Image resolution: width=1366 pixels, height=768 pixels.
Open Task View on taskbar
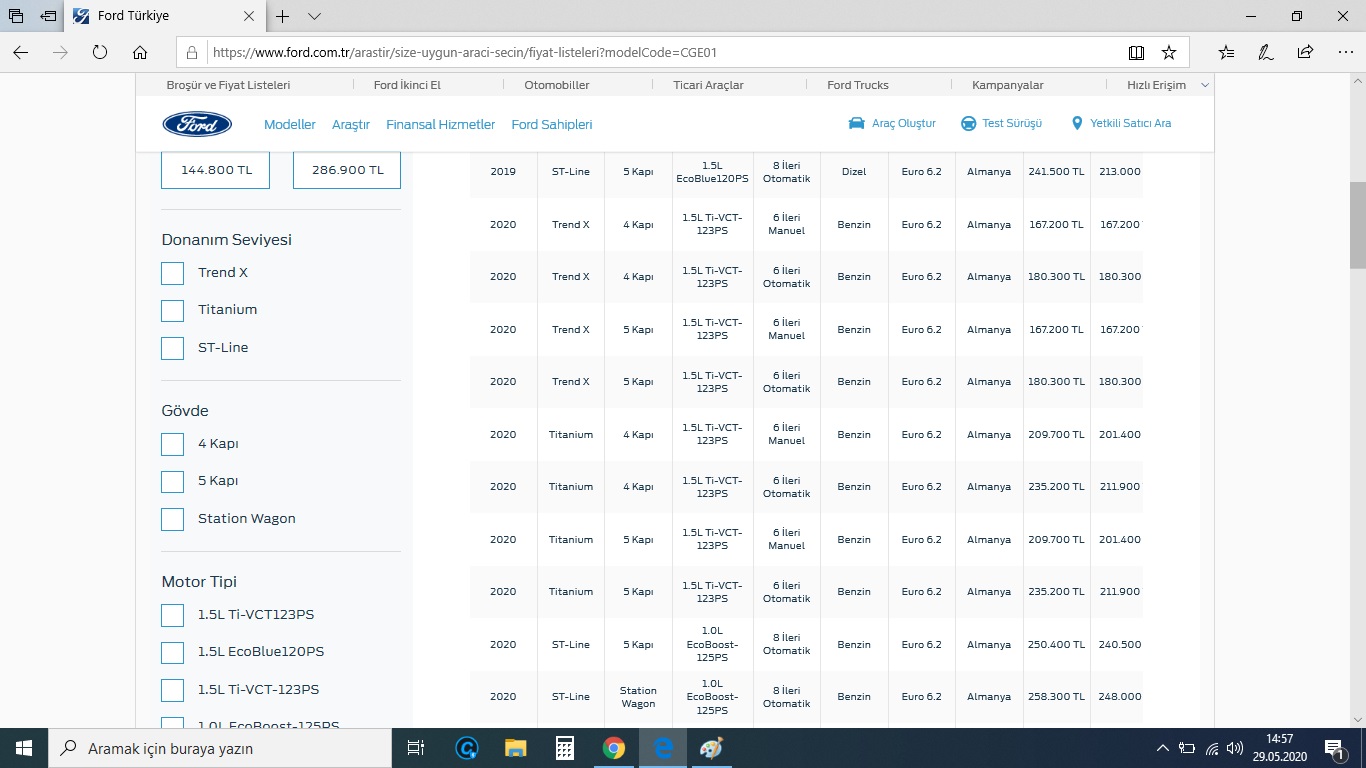point(416,748)
